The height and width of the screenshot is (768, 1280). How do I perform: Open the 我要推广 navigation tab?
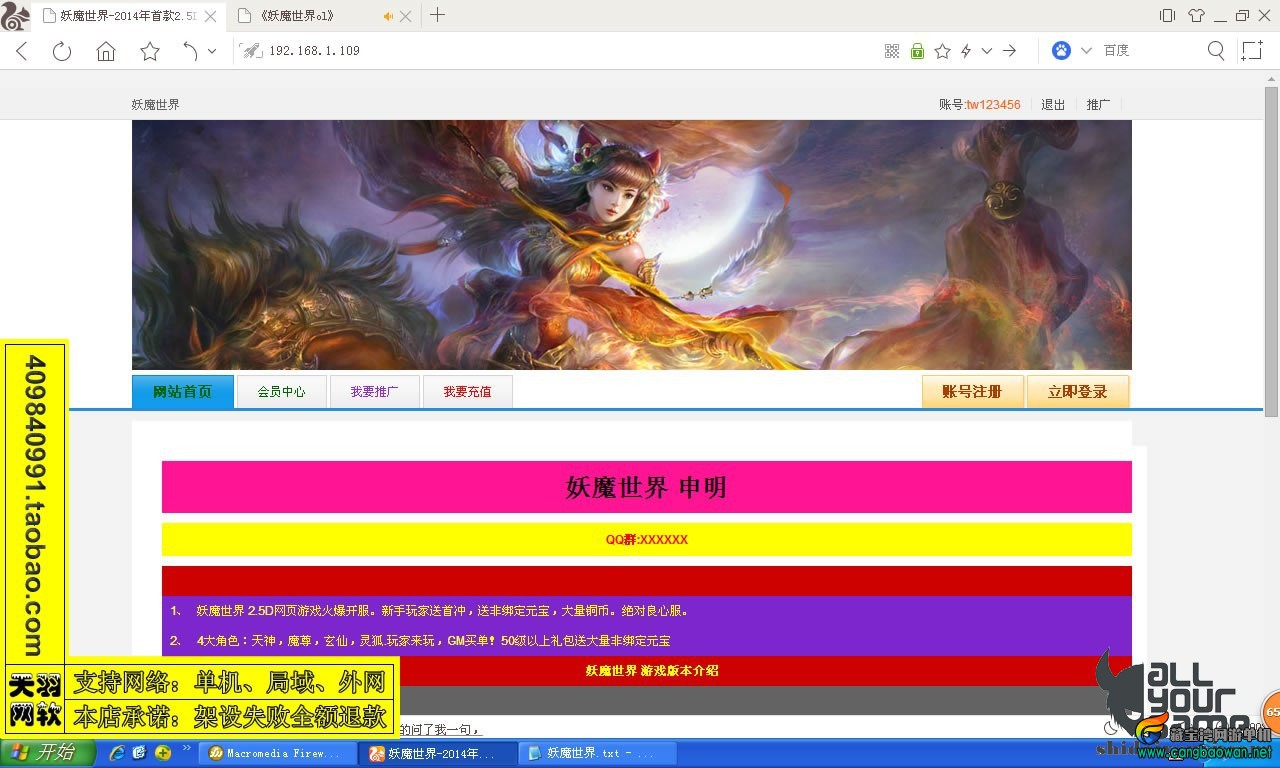pos(375,392)
